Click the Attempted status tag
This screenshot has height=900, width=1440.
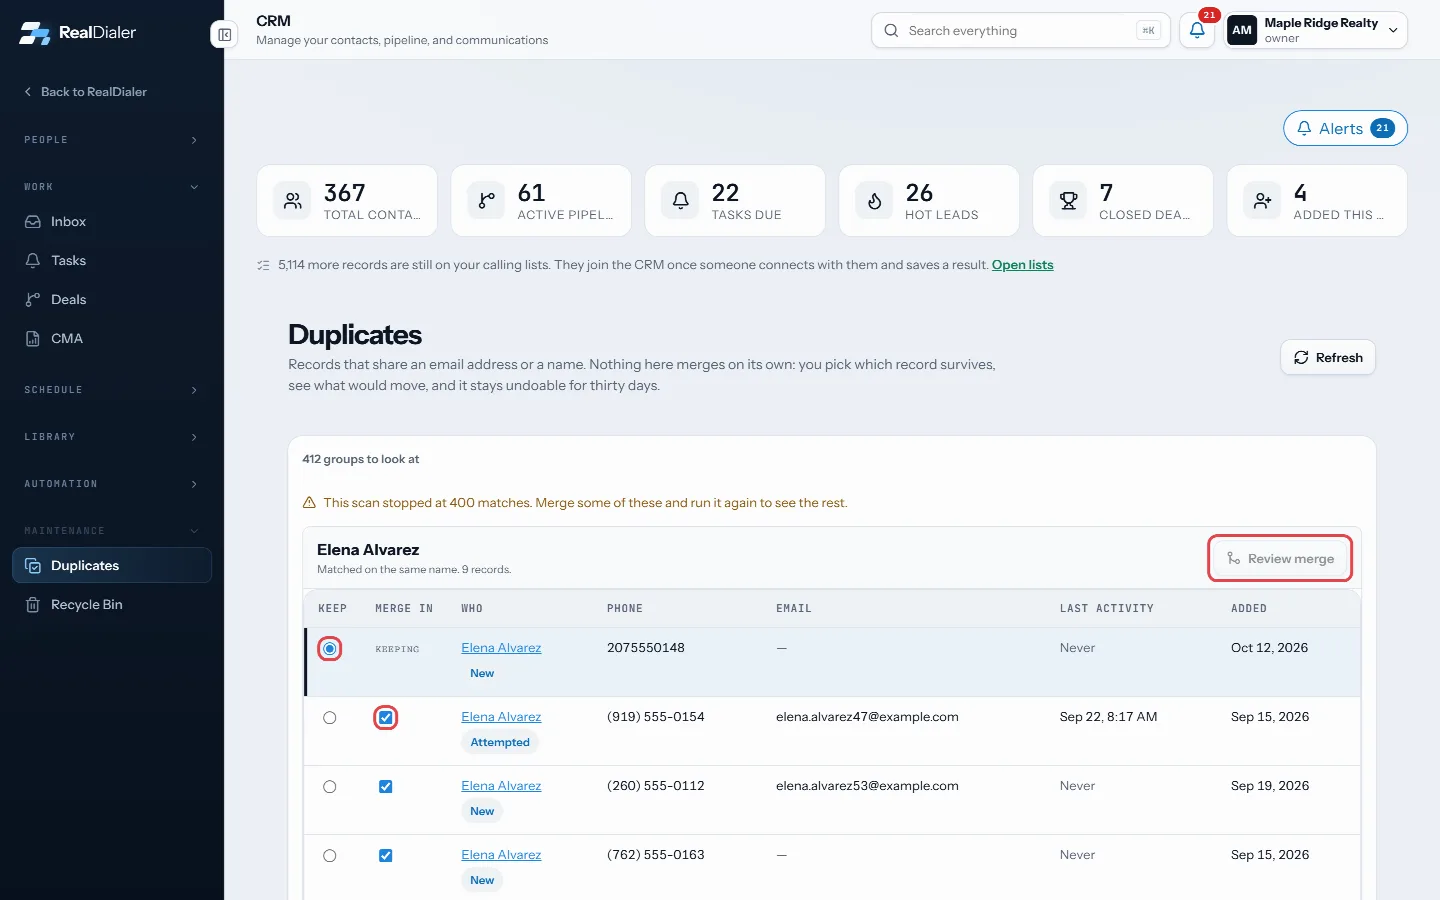[500, 742]
